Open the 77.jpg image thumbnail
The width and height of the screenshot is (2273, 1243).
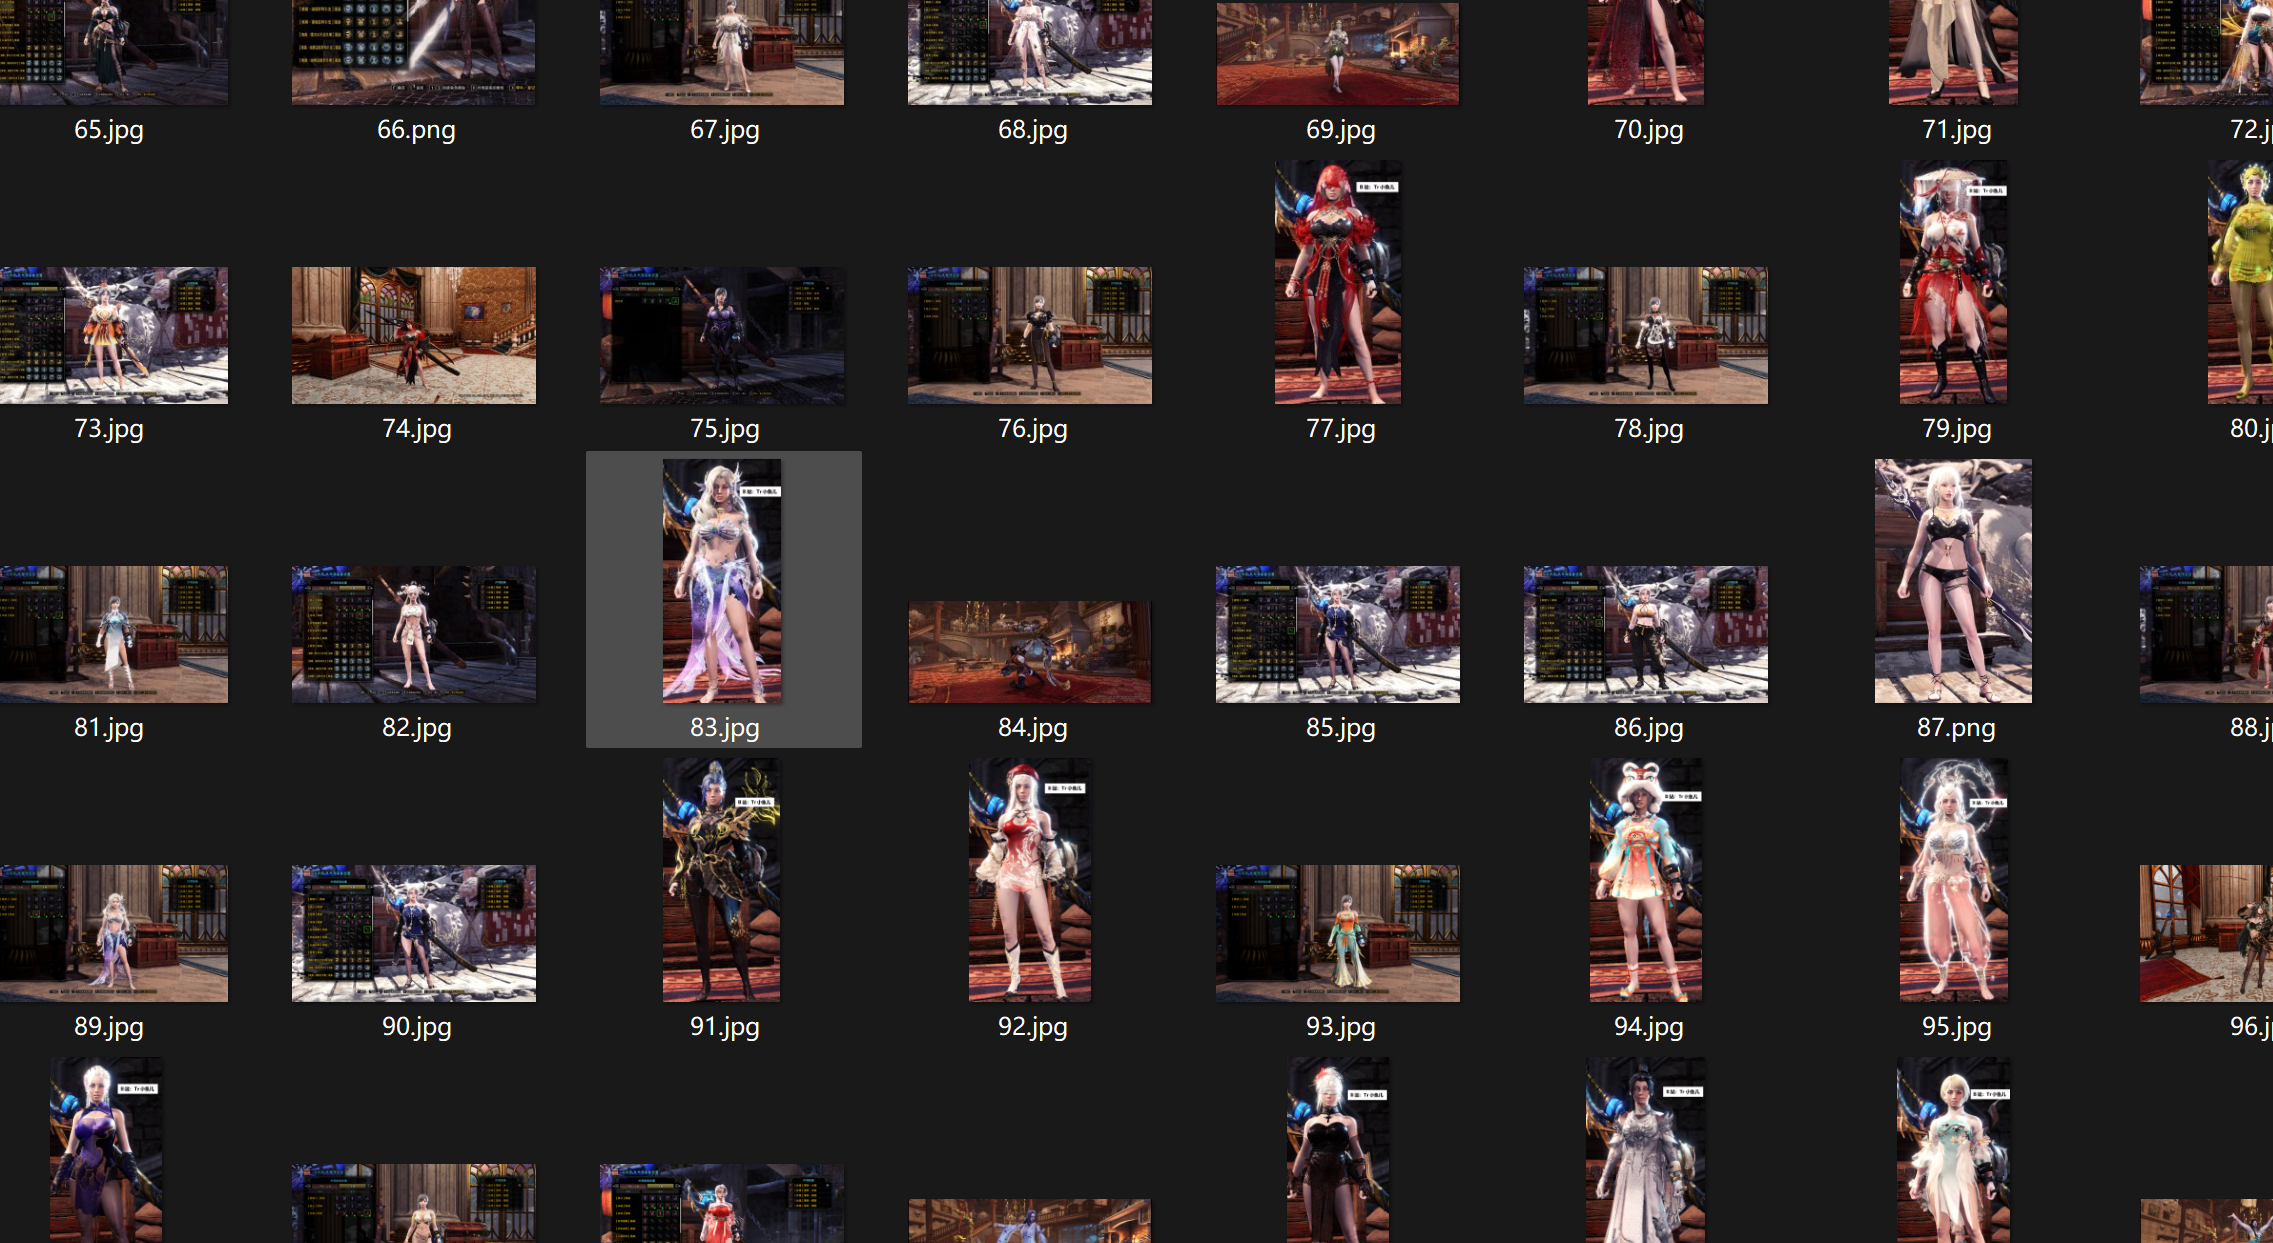coord(1338,282)
